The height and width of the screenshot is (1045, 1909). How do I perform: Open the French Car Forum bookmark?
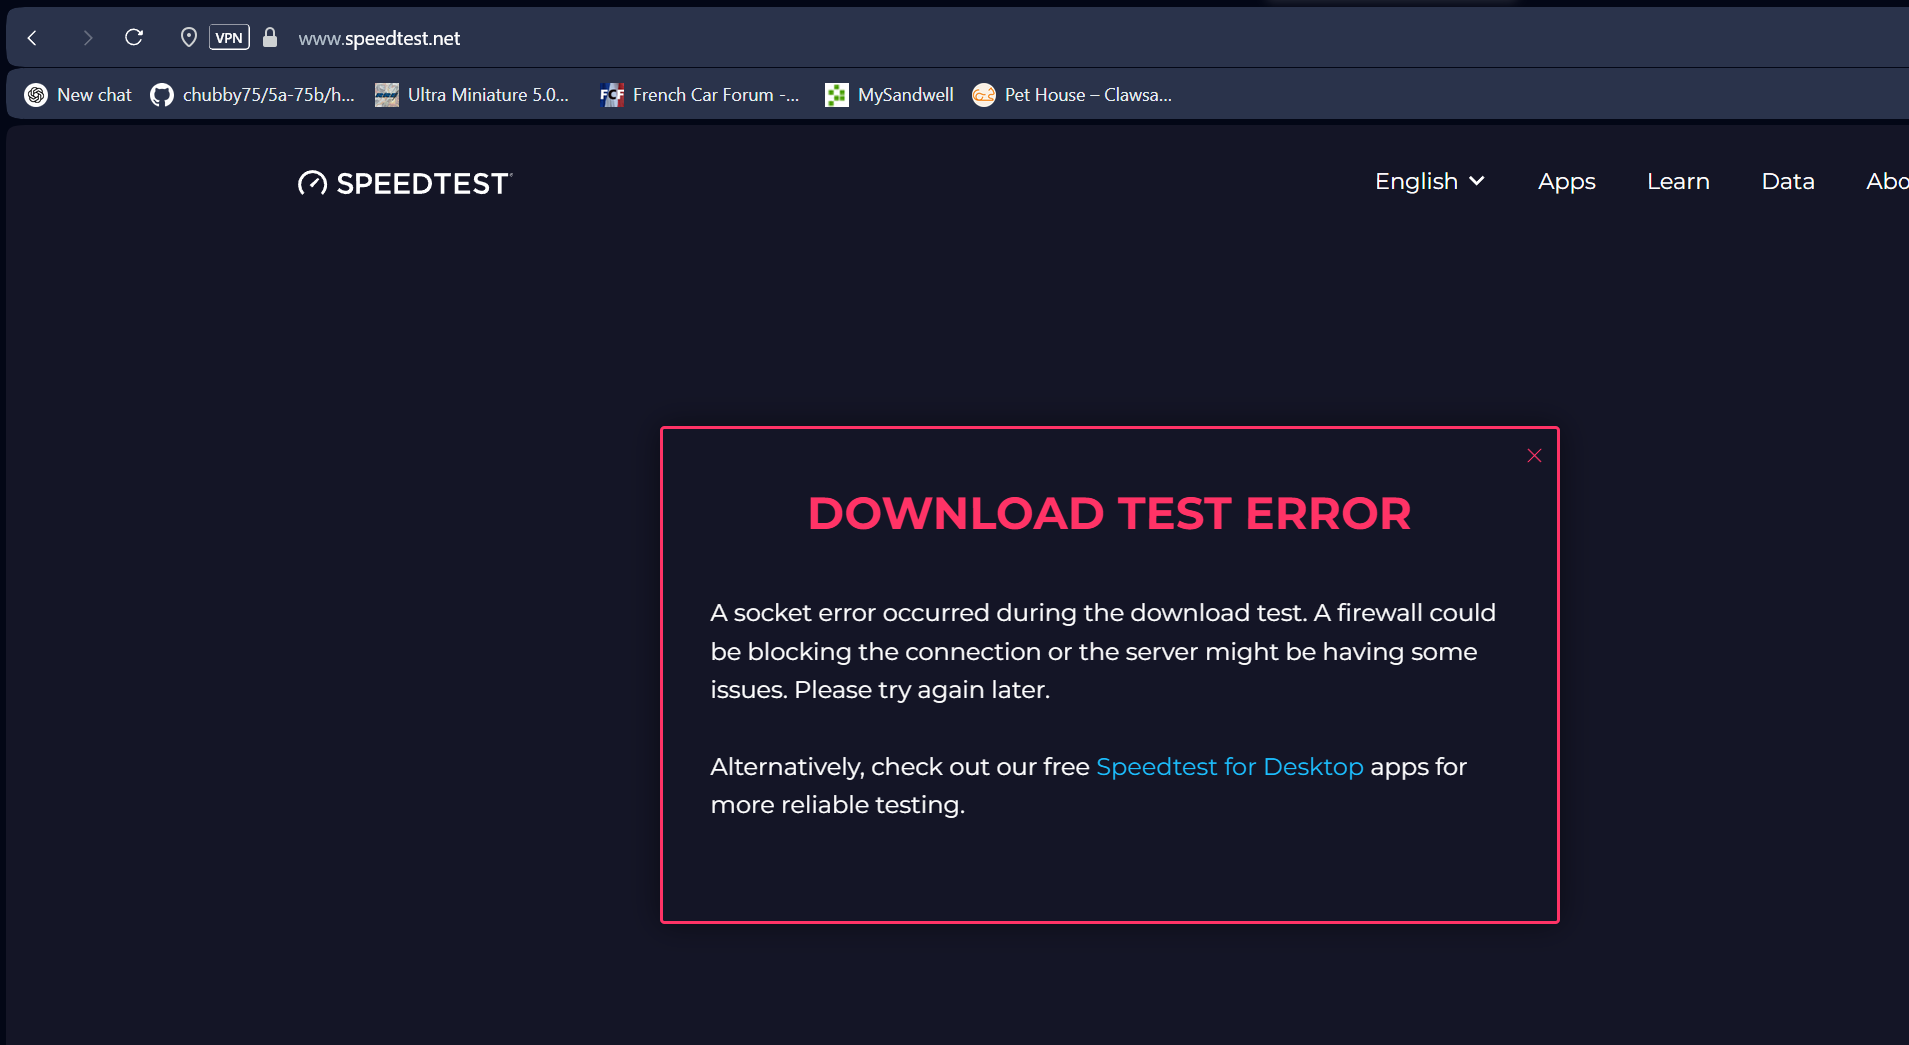point(699,95)
